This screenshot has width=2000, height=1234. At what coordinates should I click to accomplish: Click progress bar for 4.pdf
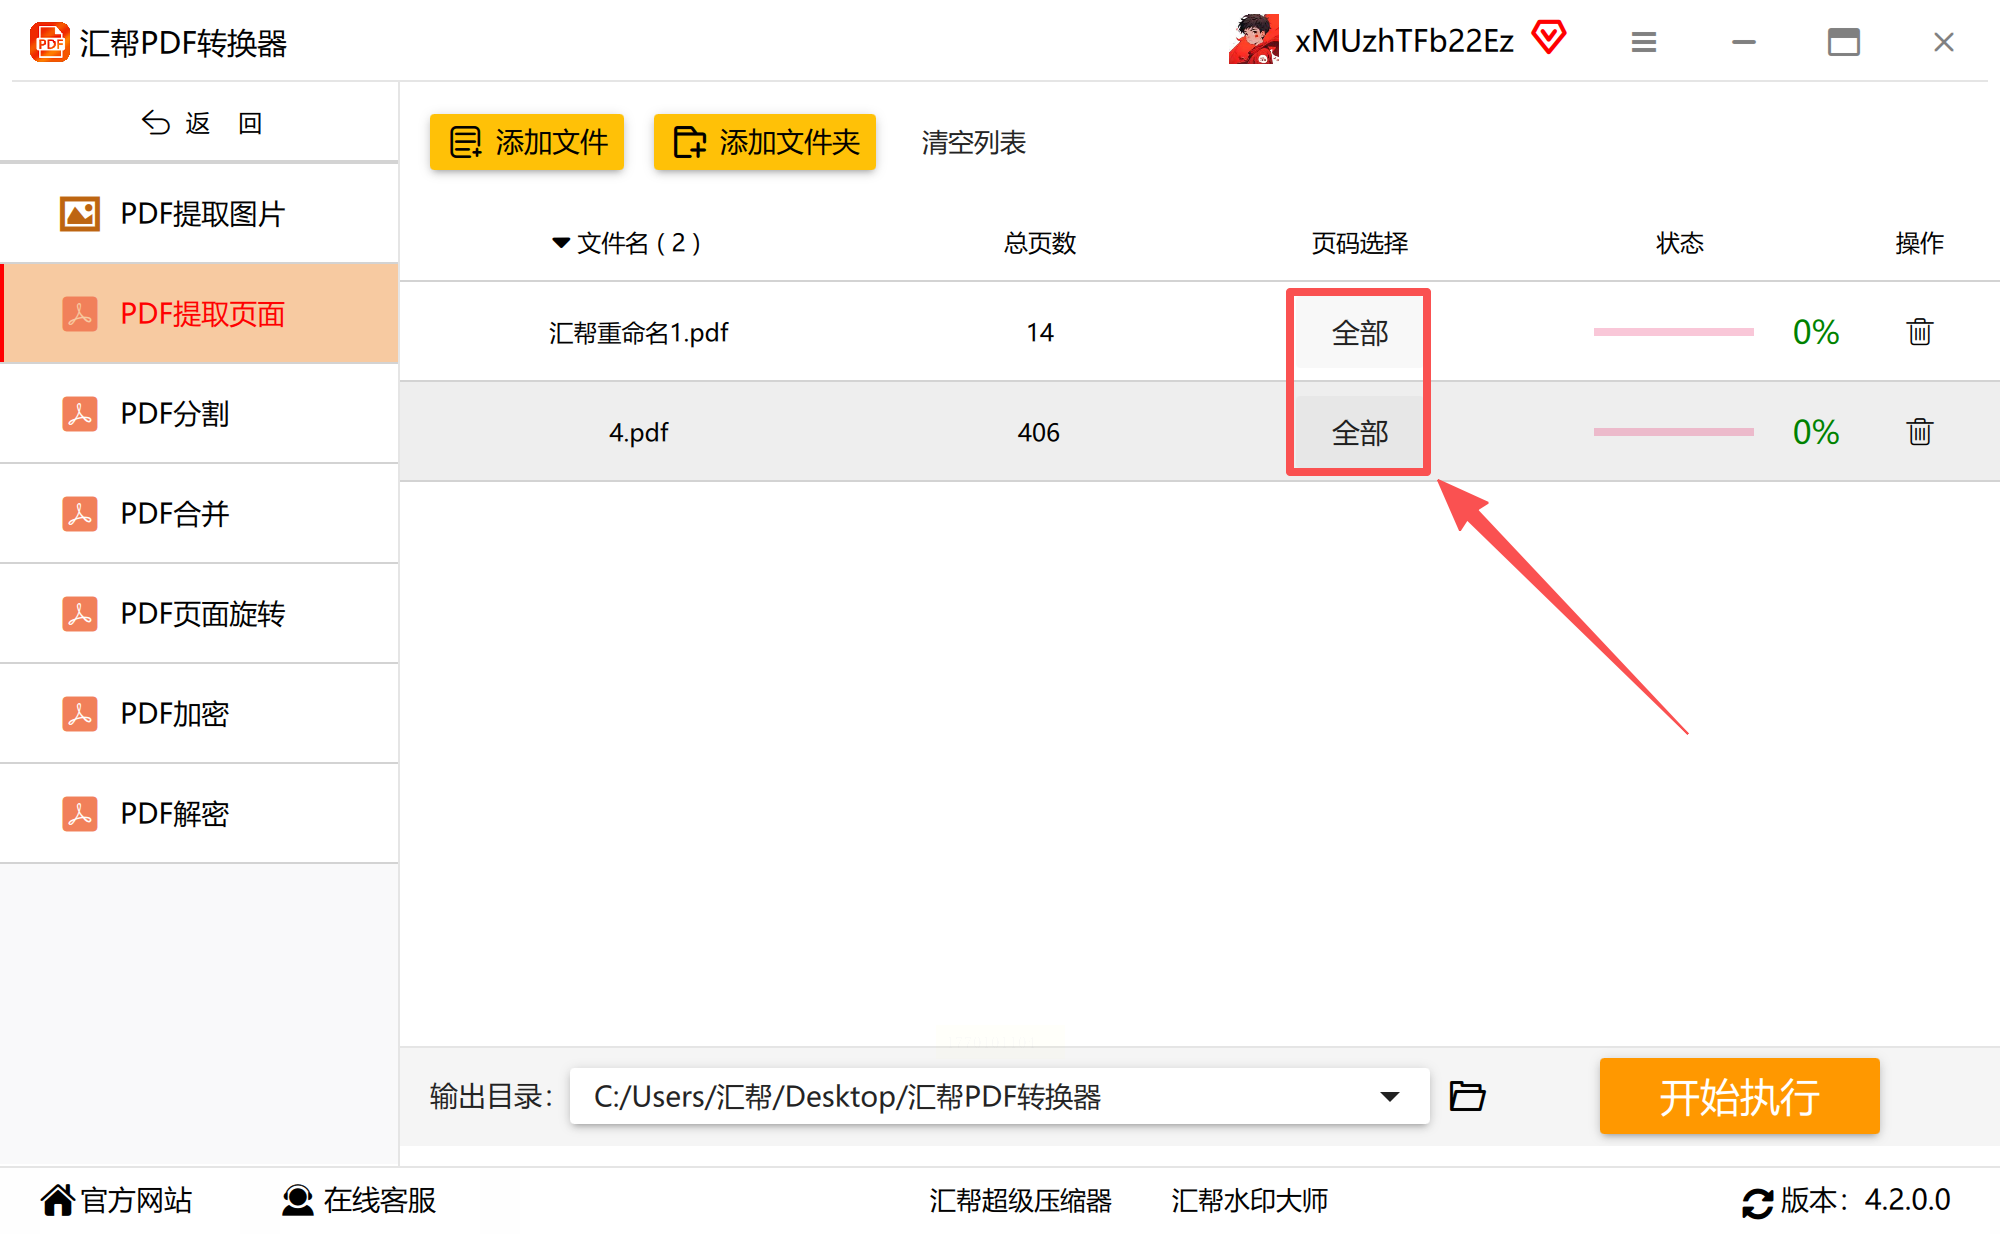pos(1673,432)
